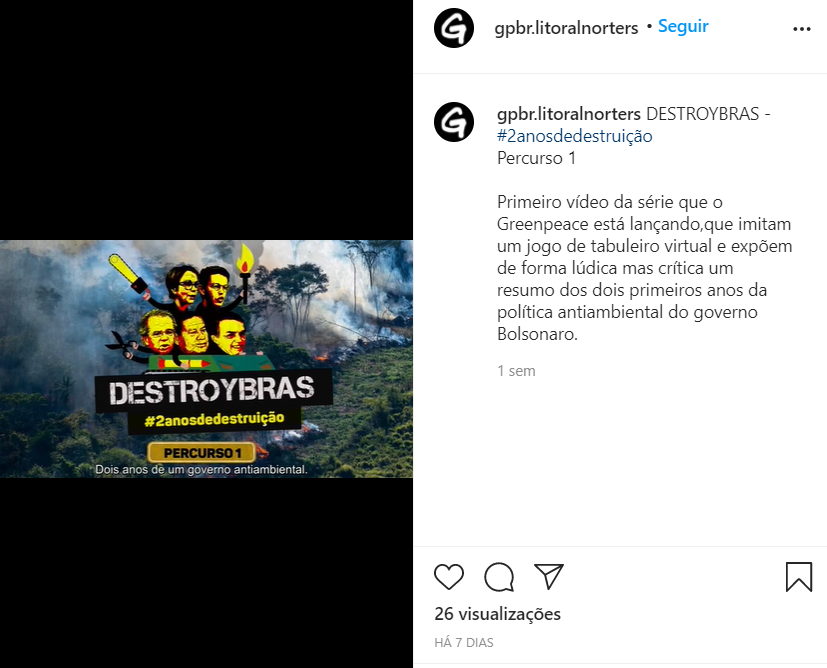View the 26 visualizações count

click(x=497, y=614)
